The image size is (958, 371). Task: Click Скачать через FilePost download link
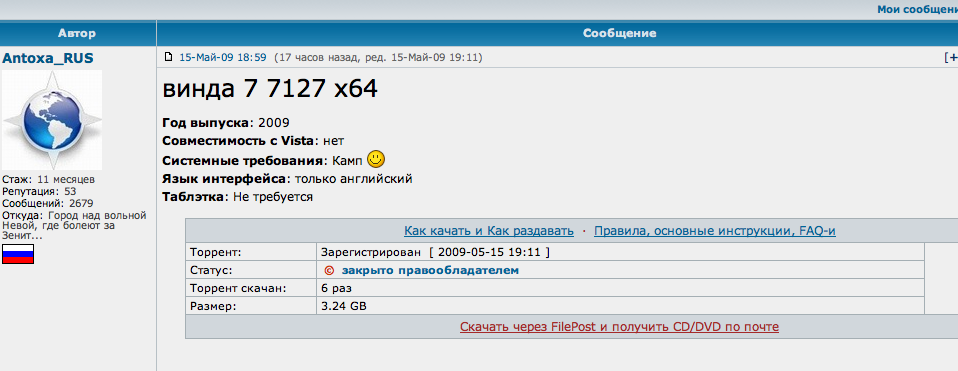(620, 327)
